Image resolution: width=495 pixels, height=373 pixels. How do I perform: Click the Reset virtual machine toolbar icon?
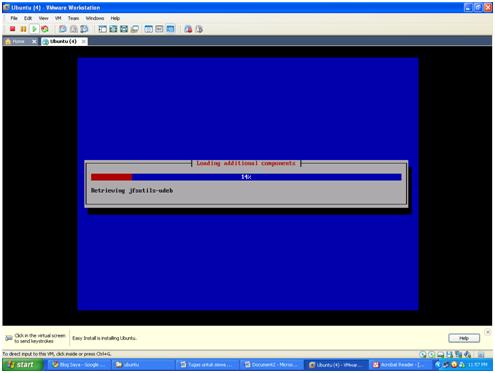[x=45, y=29]
